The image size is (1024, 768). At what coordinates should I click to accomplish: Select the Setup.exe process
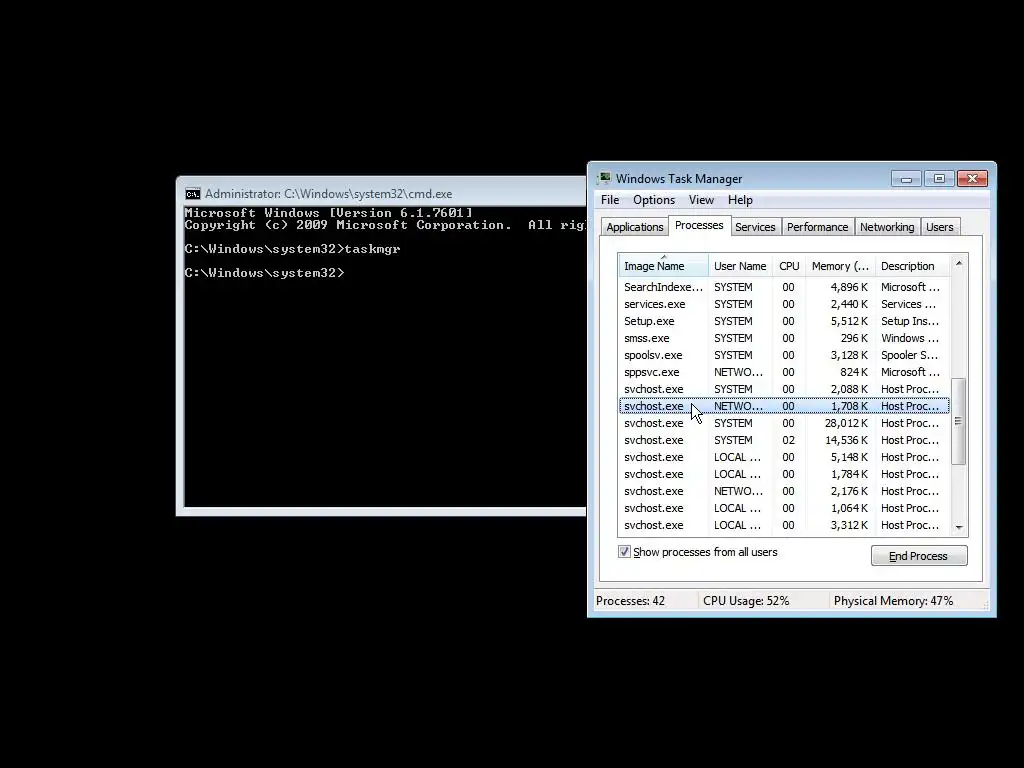point(784,321)
